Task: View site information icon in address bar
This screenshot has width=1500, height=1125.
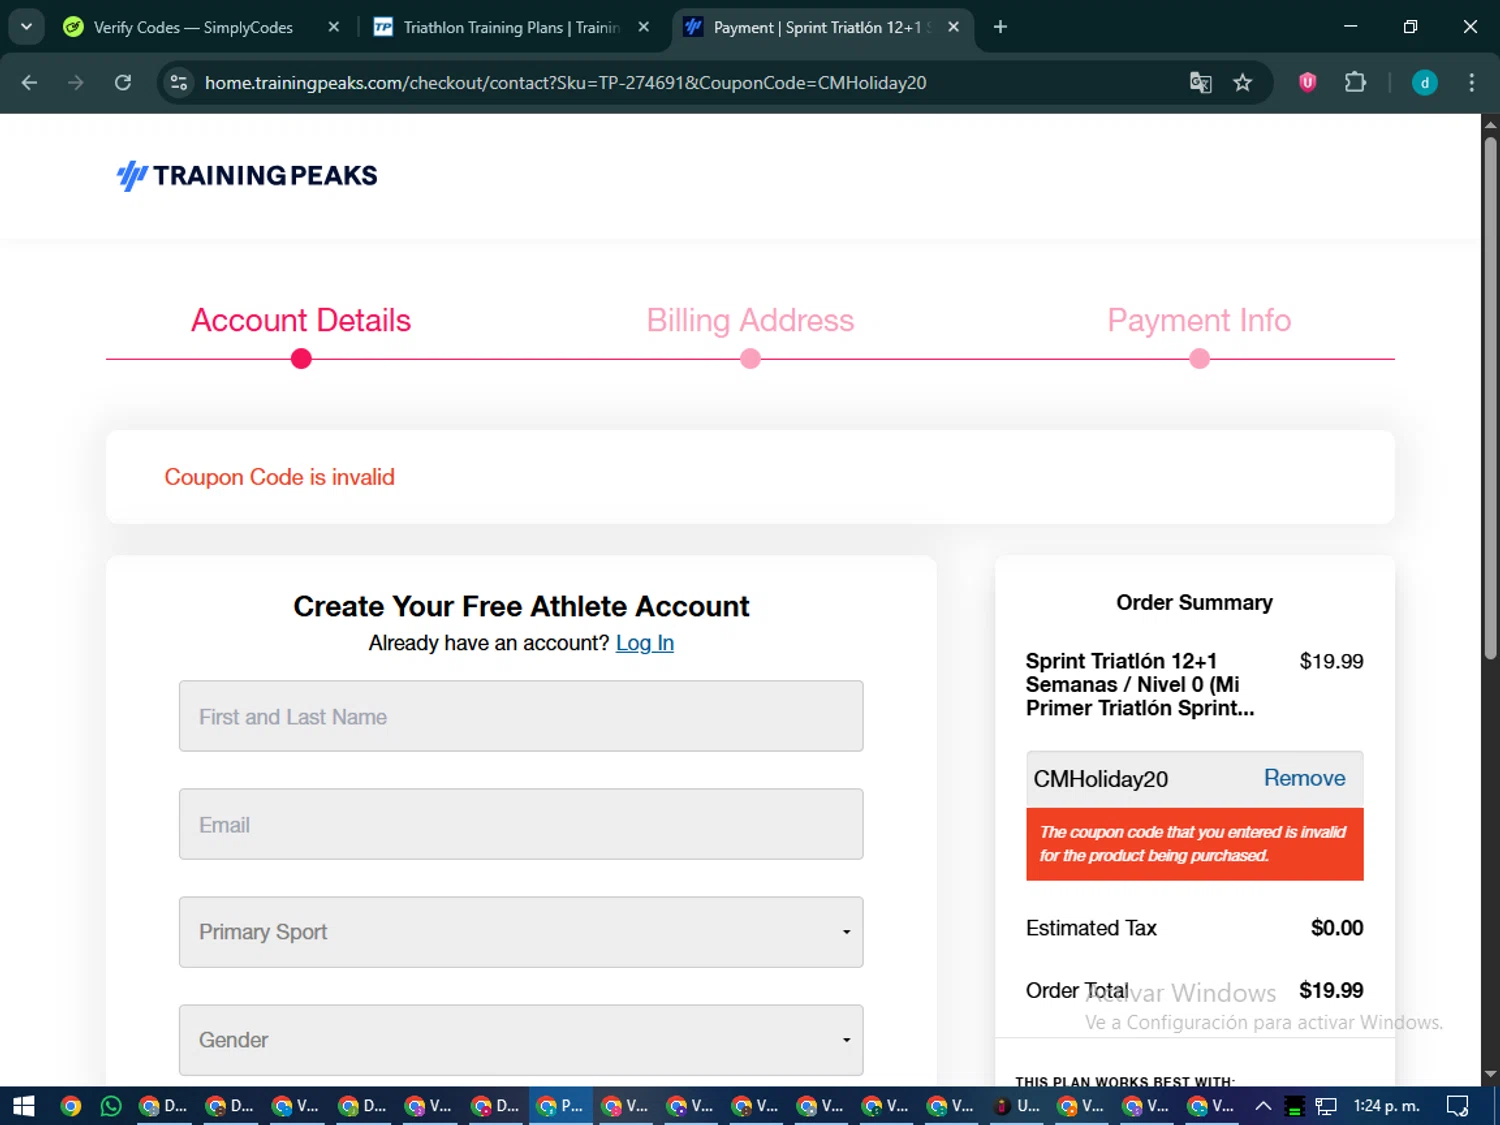Action: pyautogui.click(x=179, y=83)
